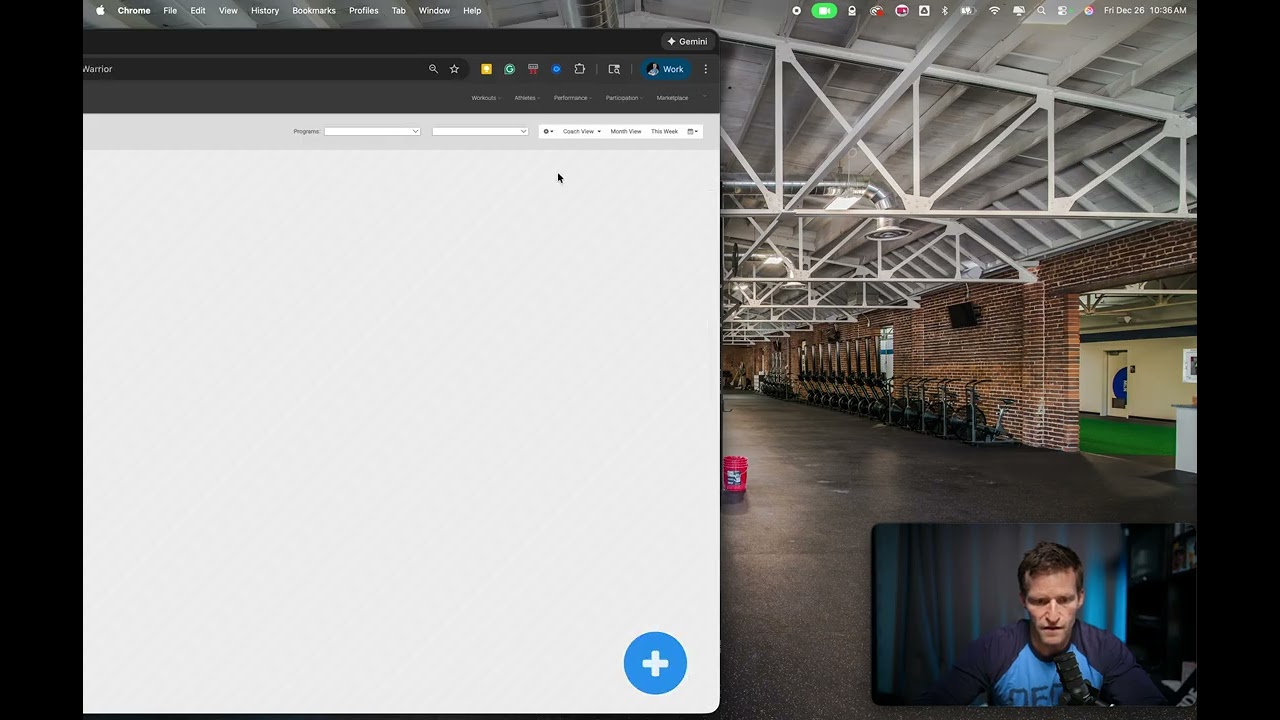Jump to This Week
Image resolution: width=1280 pixels, height=720 pixels.
[664, 131]
